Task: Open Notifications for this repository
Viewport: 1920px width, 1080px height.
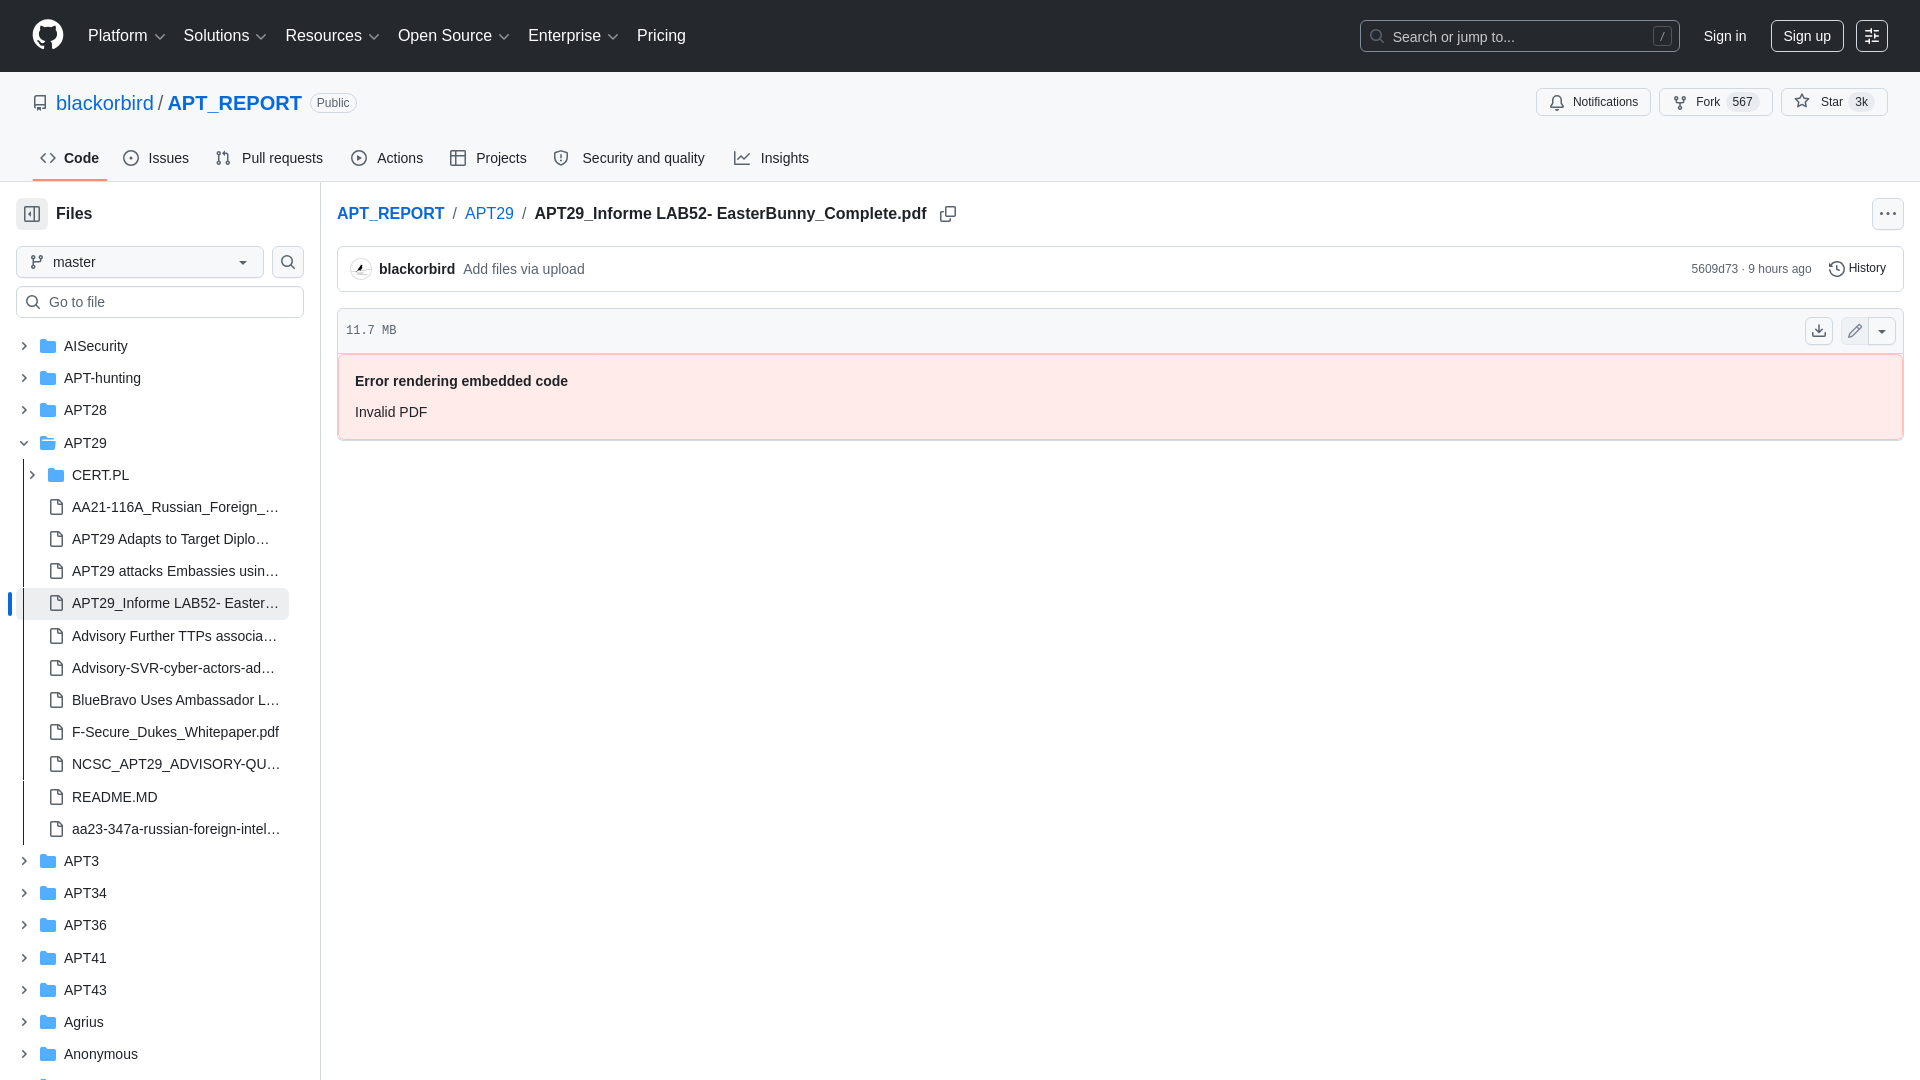Action: [1593, 102]
